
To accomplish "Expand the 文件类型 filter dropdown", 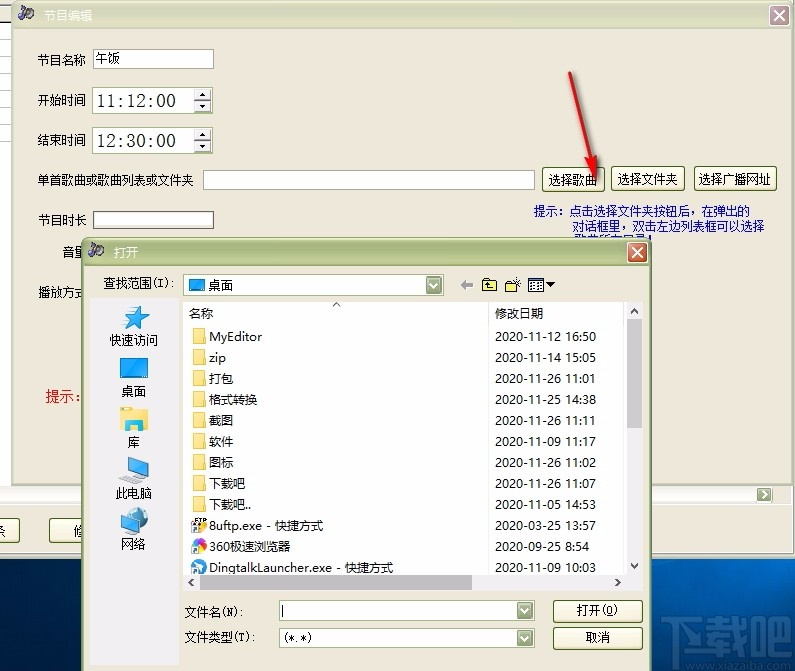I will [525, 638].
